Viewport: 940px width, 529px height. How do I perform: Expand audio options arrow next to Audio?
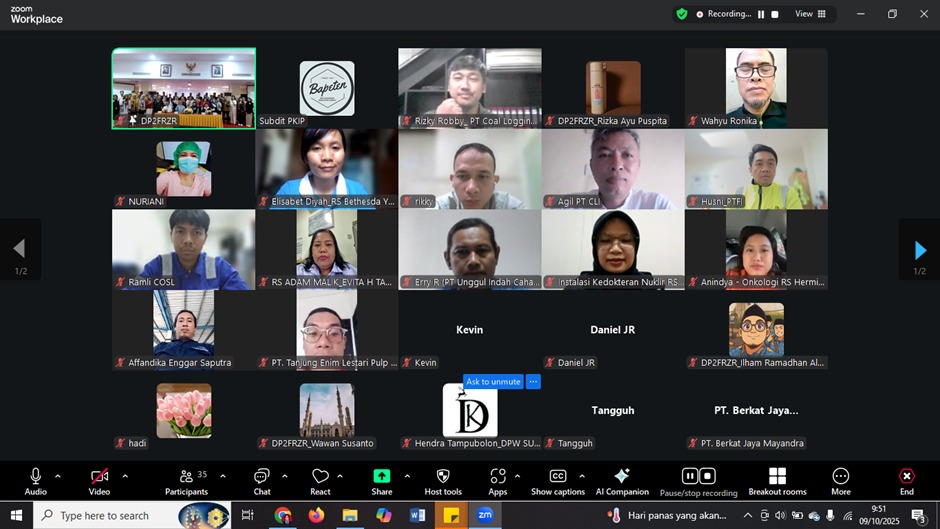tap(58, 476)
